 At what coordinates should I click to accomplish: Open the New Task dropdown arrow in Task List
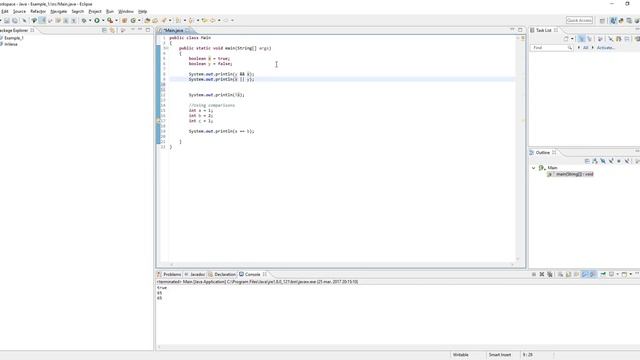[x=572, y=39]
